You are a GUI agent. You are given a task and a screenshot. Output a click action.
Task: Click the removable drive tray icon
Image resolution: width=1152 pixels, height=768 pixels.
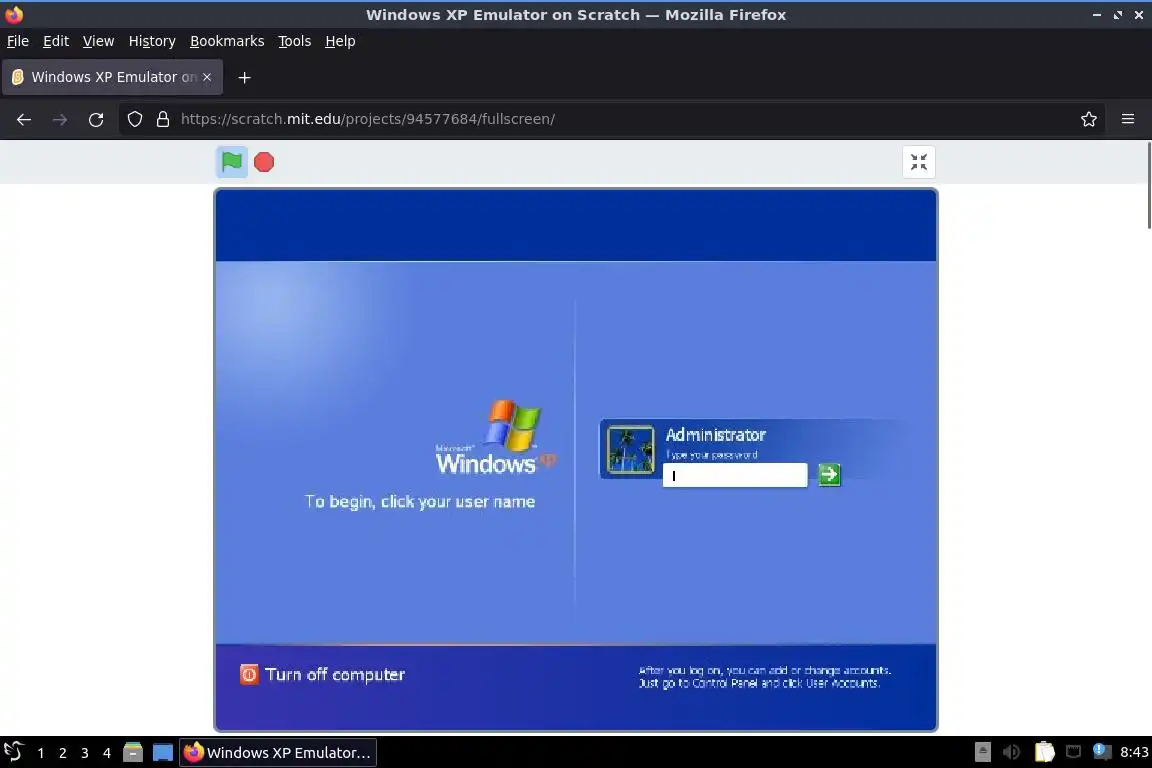point(982,752)
